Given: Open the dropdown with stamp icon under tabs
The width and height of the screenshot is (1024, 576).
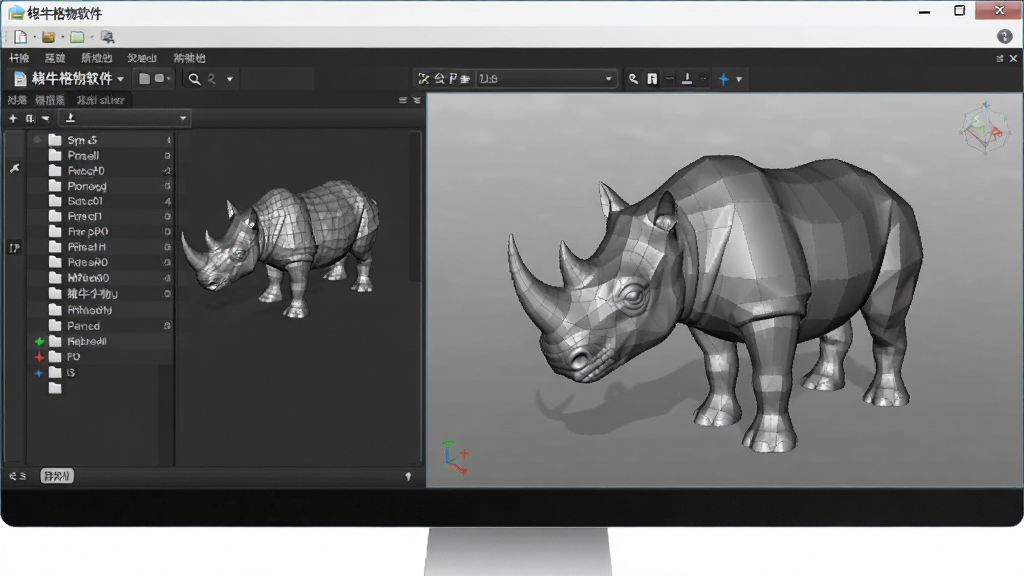Looking at the screenshot, I should tap(124, 118).
